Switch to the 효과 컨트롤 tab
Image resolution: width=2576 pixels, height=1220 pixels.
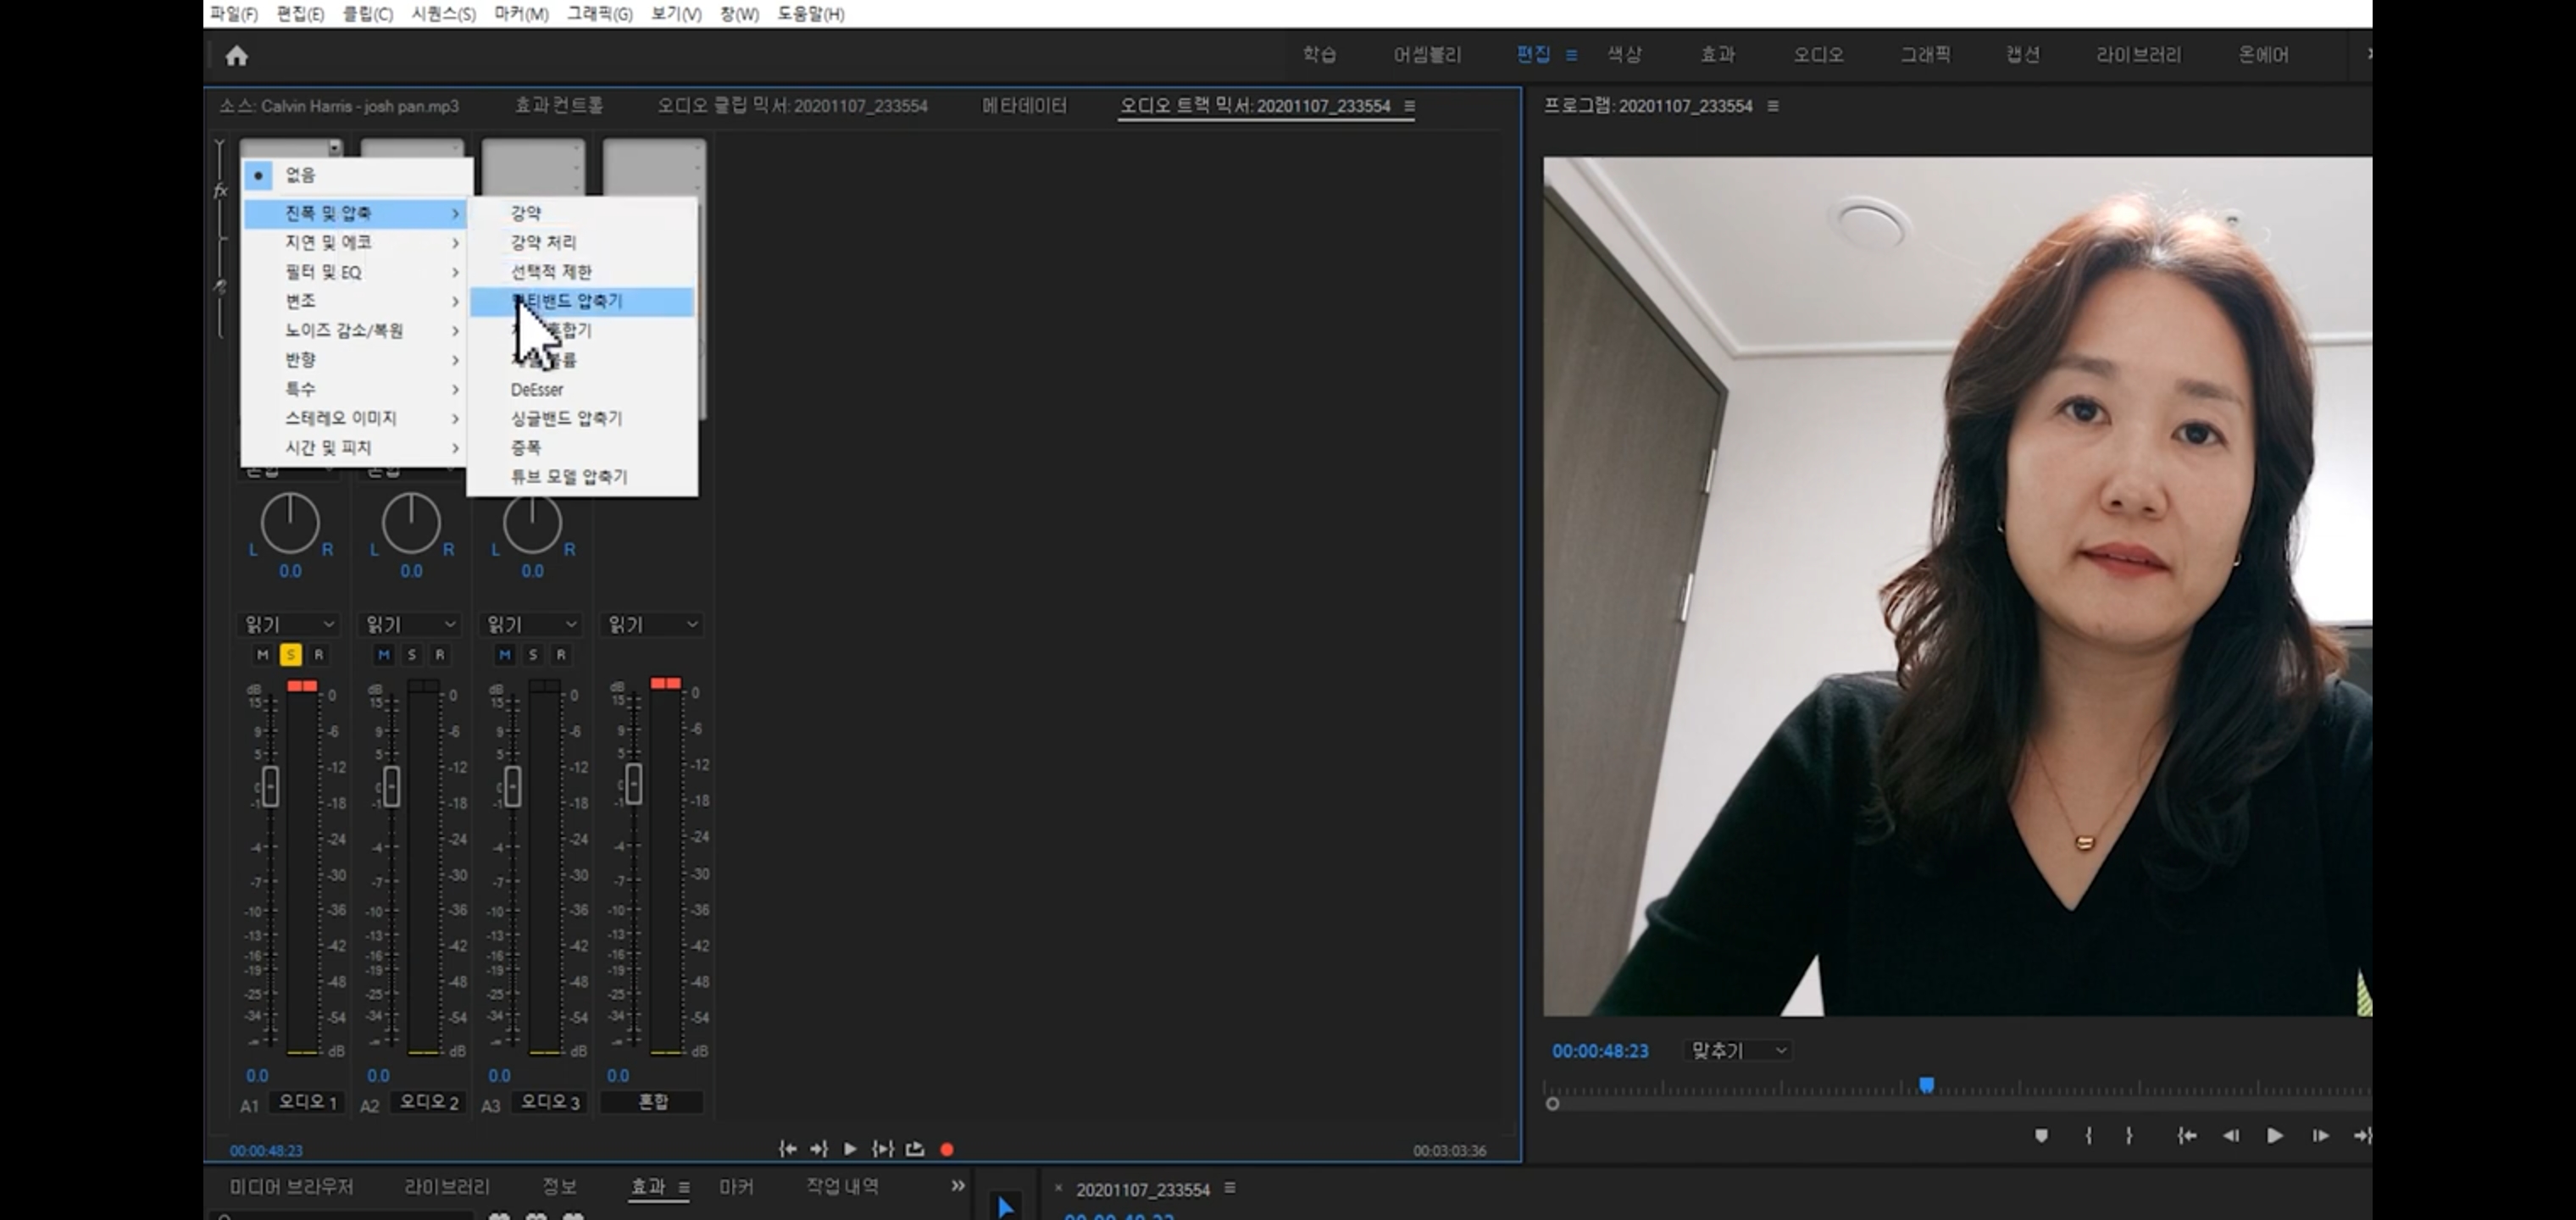pos(558,106)
